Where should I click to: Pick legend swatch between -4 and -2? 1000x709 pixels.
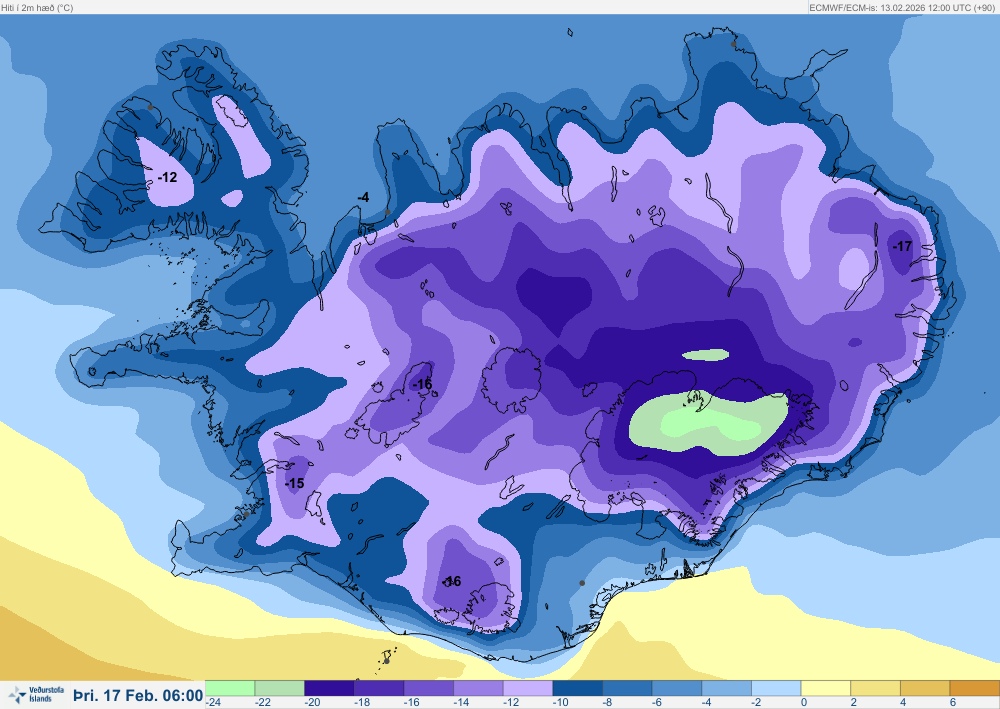726,688
